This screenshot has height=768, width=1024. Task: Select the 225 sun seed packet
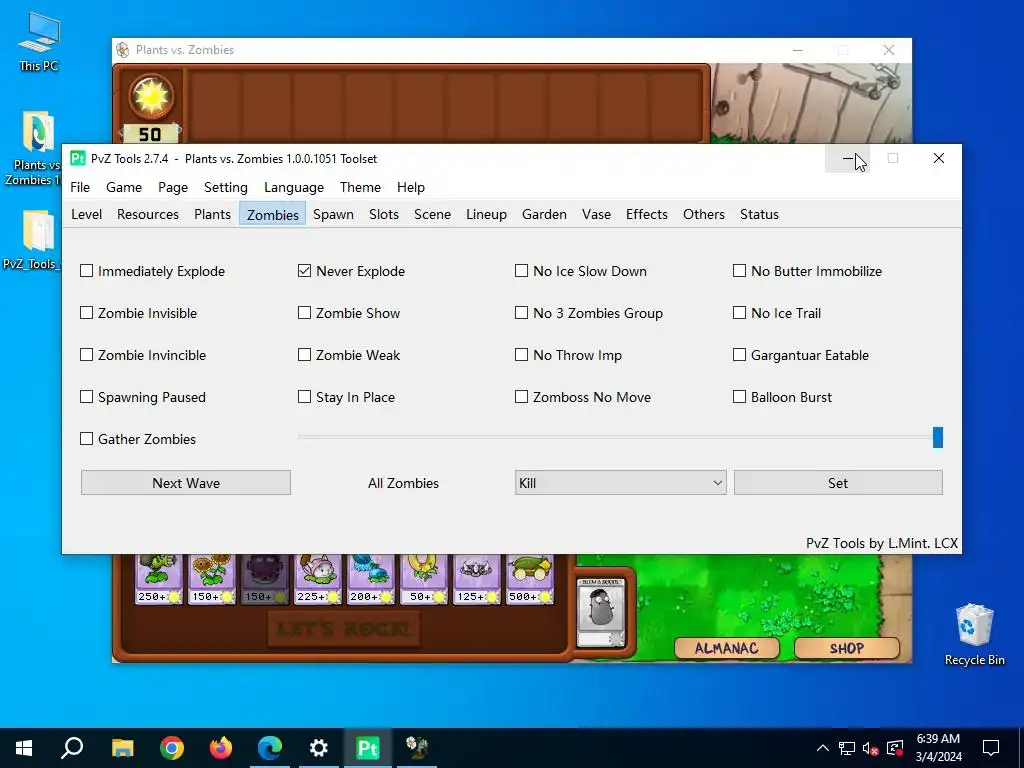point(318,579)
